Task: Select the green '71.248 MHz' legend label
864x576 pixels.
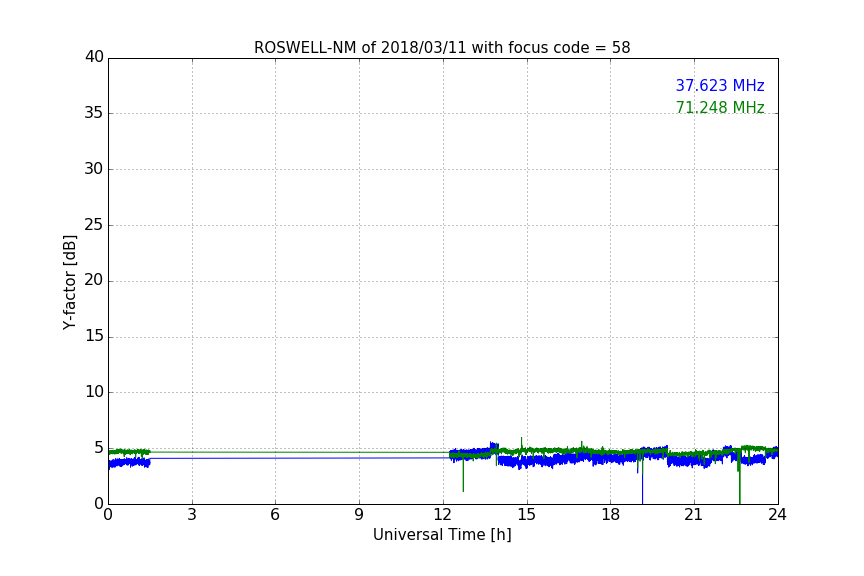Action: point(720,107)
